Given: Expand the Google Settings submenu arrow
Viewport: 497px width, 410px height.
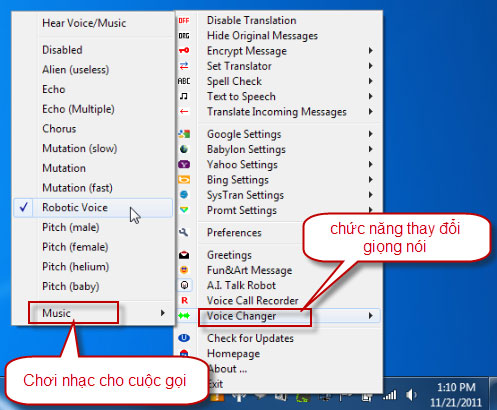Looking at the screenshot, I should pyautogui.click(x=371, y=134).
